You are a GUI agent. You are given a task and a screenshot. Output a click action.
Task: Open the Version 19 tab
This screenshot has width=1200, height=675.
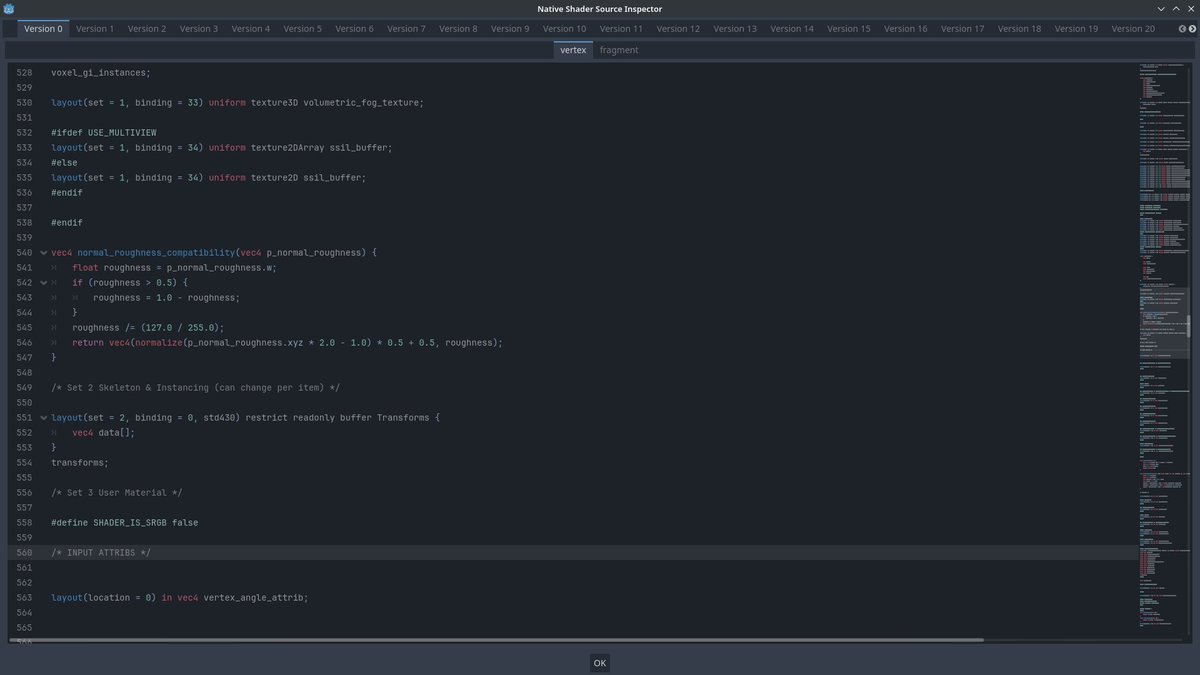tap(1077, 29)
